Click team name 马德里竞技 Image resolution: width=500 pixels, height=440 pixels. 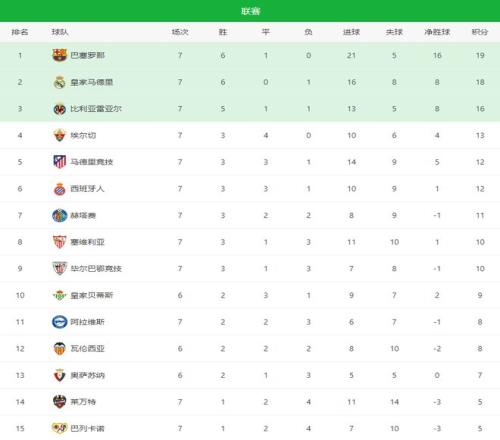pos(92,162)
